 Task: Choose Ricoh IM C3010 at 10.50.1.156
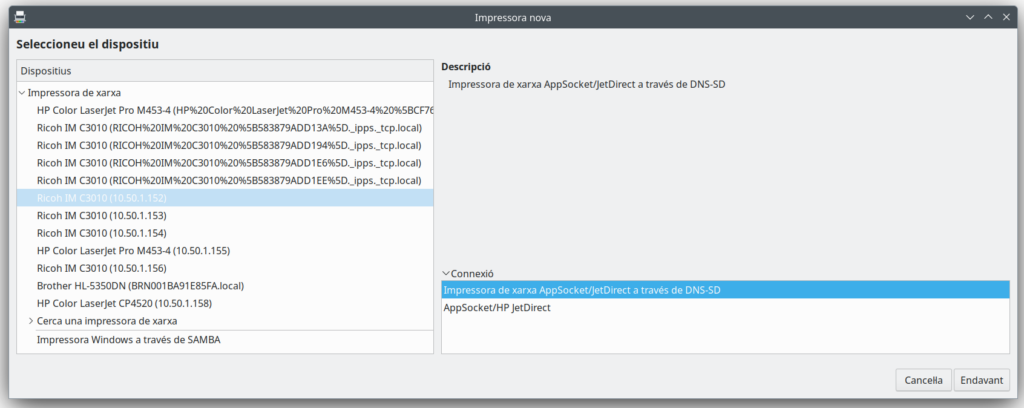click(101, 268)
